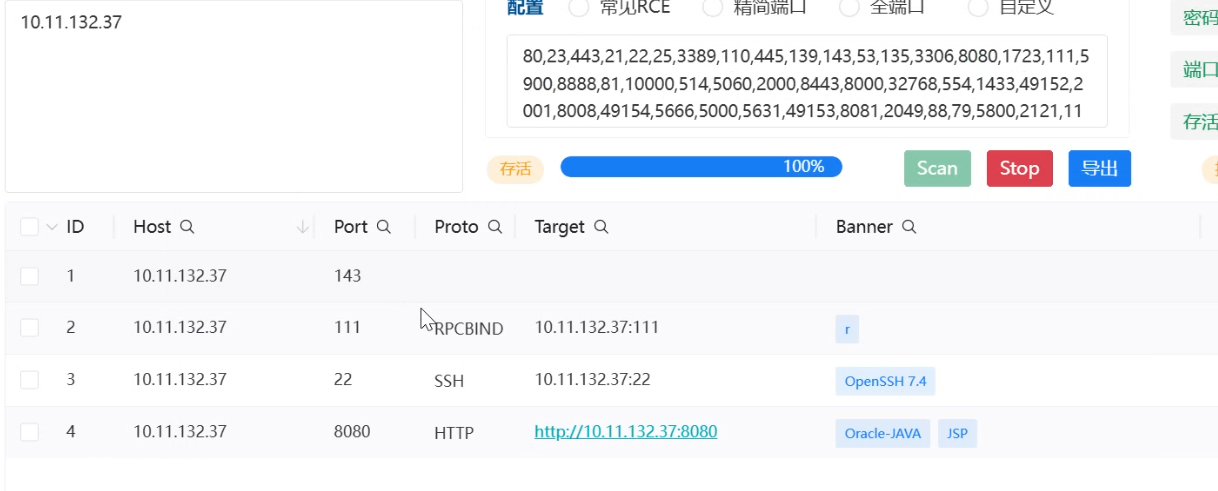Expand the selection dropdown chevron beside ID
Viewport: 1218px width, 491px height.
(x=52, y=228)
